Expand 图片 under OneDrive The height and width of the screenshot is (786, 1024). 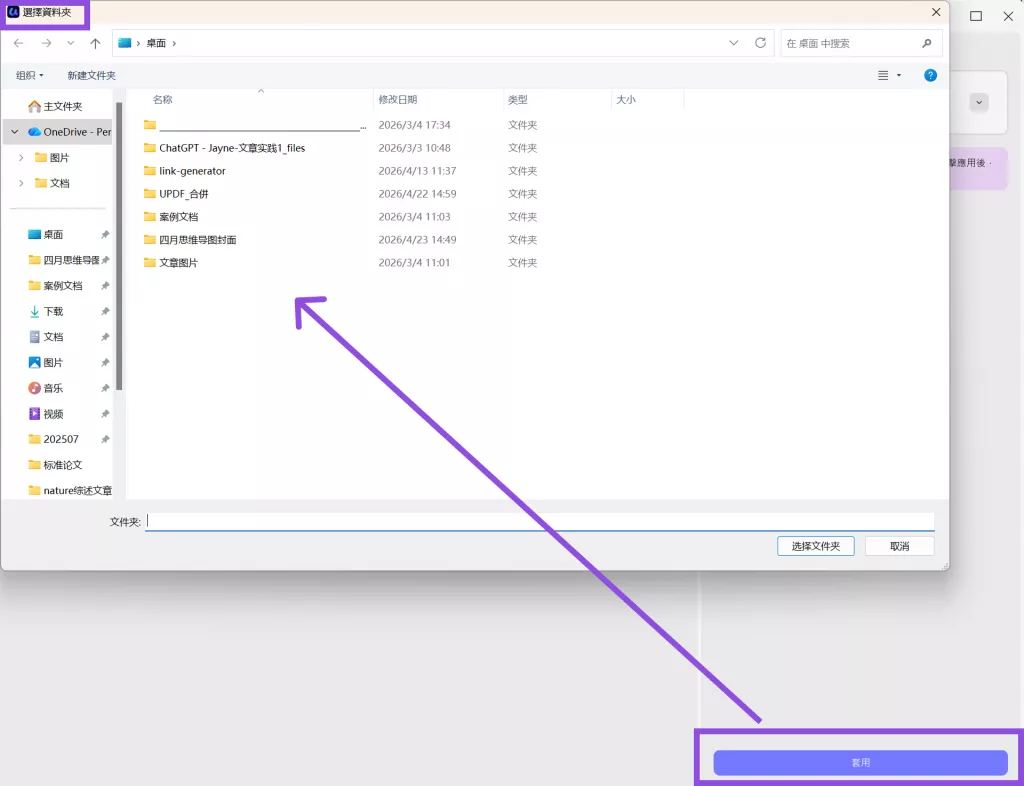coord(21,157)
